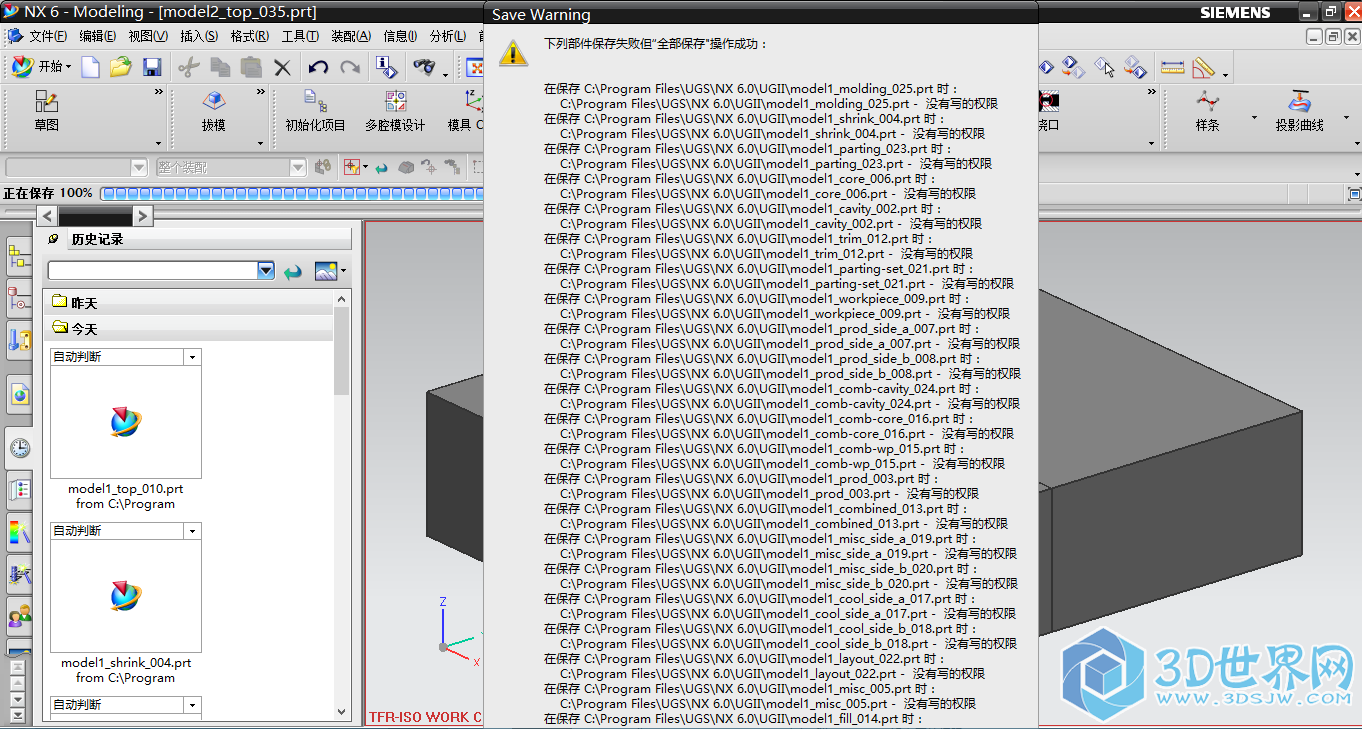Open the Roles sidebar tab with people icon
This screenshot has width=1362, height=729.
point(18,614)
